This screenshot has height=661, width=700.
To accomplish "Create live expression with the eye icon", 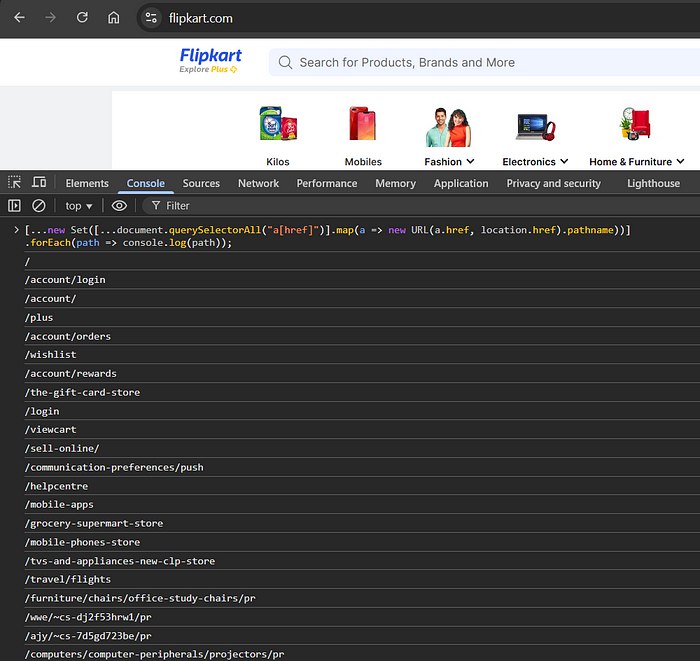I will [119, 206].
